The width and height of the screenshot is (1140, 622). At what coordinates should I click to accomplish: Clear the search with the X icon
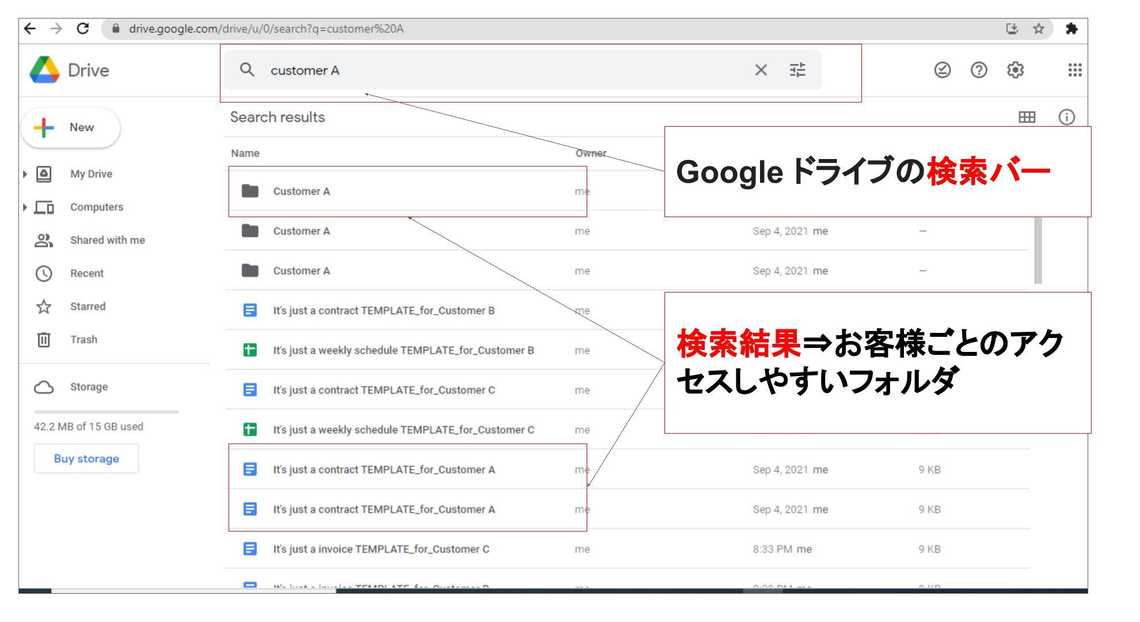(x=761, y=70)
